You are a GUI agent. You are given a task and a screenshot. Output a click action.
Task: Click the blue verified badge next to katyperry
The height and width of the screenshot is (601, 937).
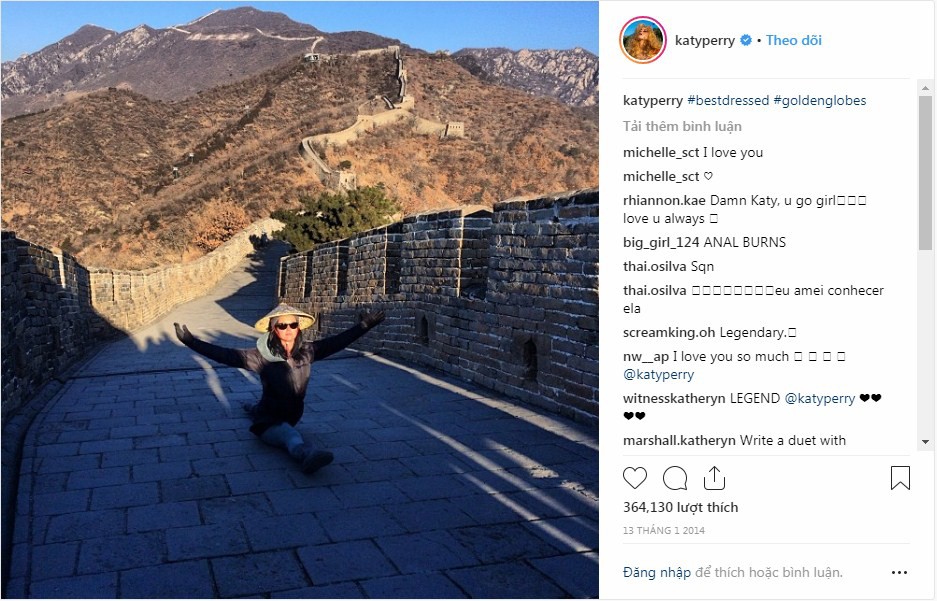(746, 40)
